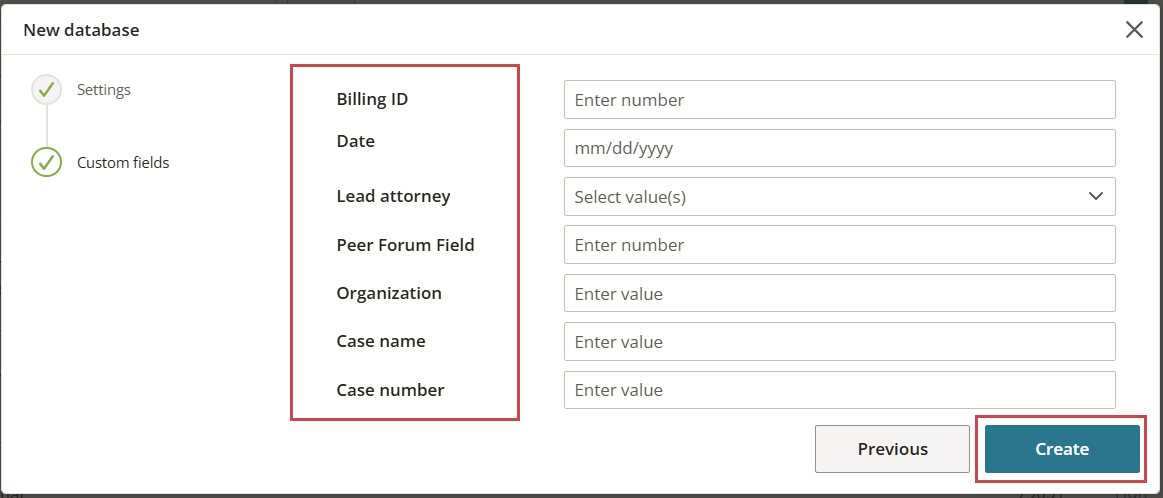Click the Custom fields step checkmark icon
The height and width of the screenshot is (498, 1163).
[46, 163]
